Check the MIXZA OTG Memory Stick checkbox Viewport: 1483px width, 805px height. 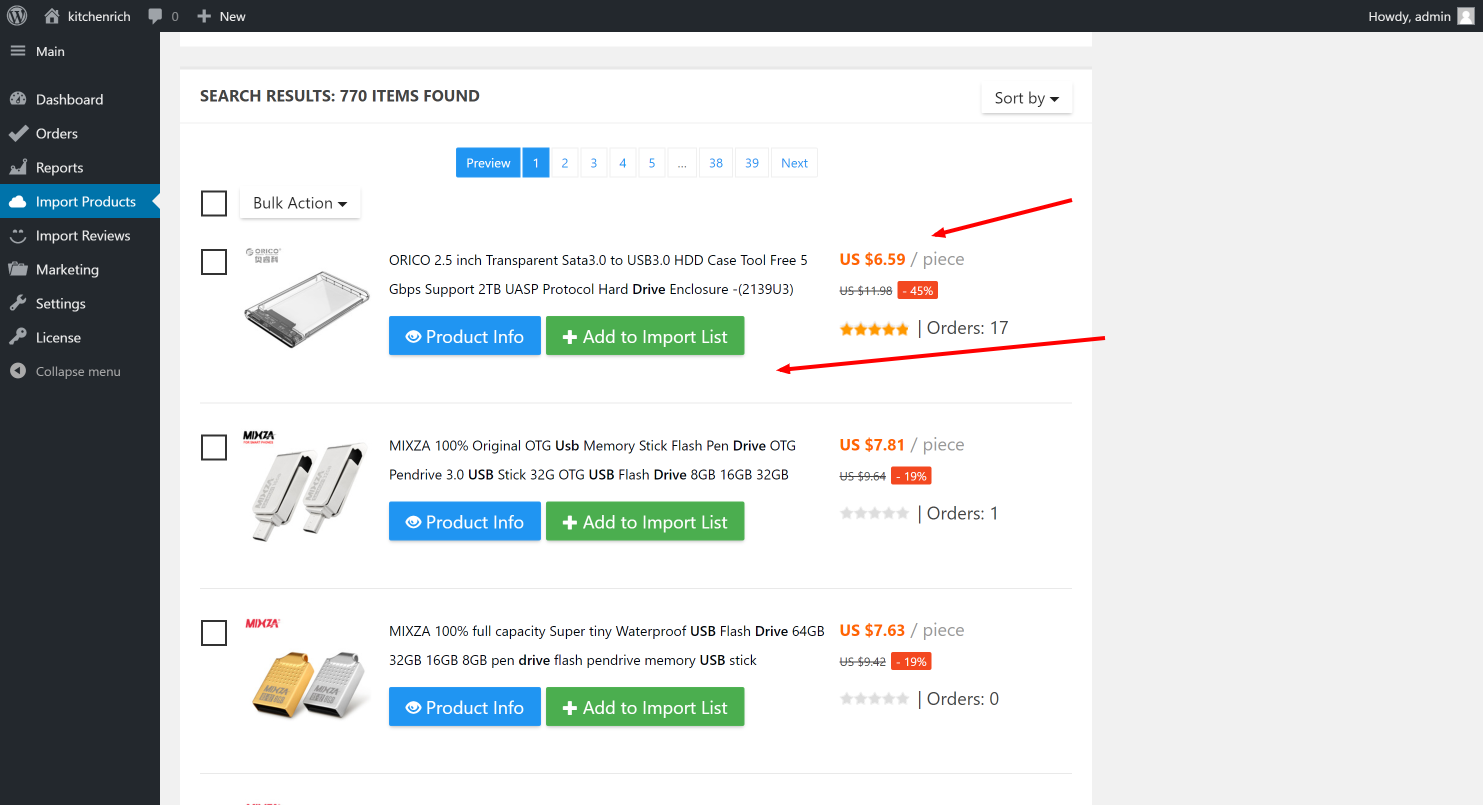pyautogui.click(x=214, y=447)
